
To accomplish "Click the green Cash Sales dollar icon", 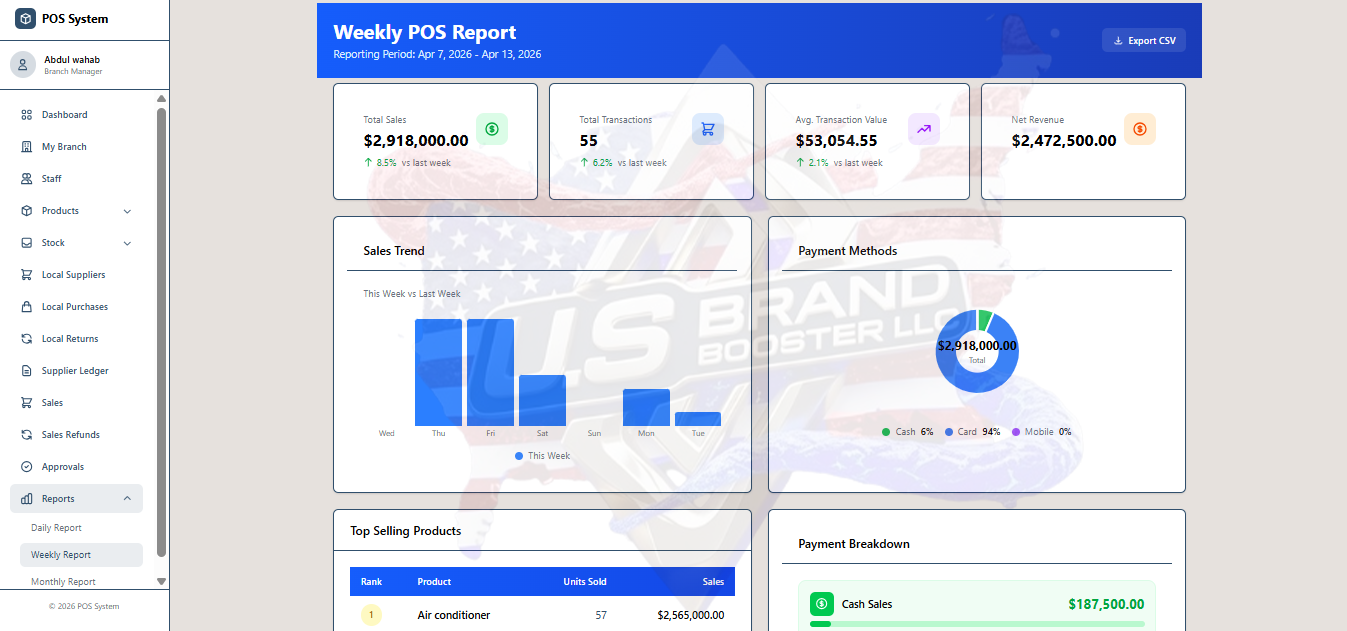I will coord(821,604).
